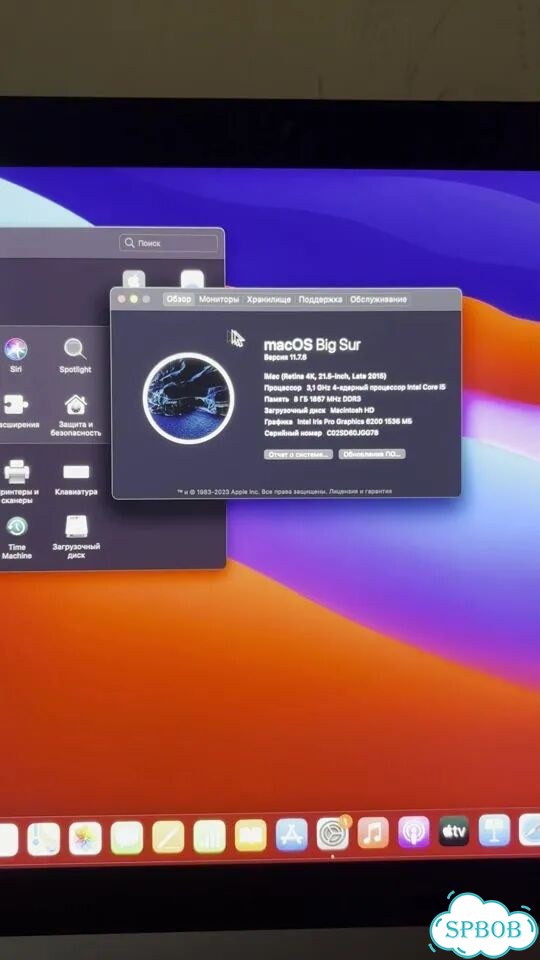Open the Books icon in Dock

(x=250, y=835)
